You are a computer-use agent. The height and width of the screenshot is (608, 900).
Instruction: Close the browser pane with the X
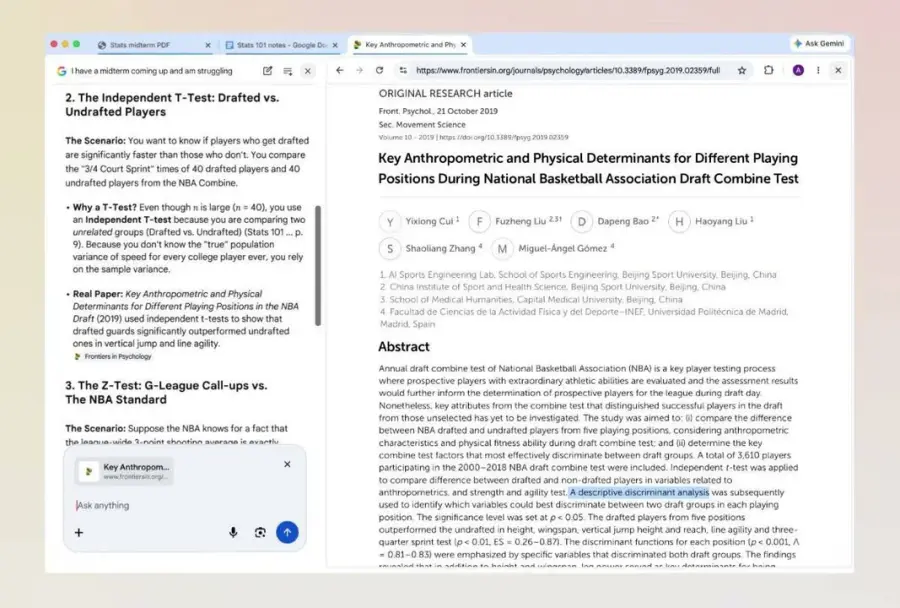point(838,70)
